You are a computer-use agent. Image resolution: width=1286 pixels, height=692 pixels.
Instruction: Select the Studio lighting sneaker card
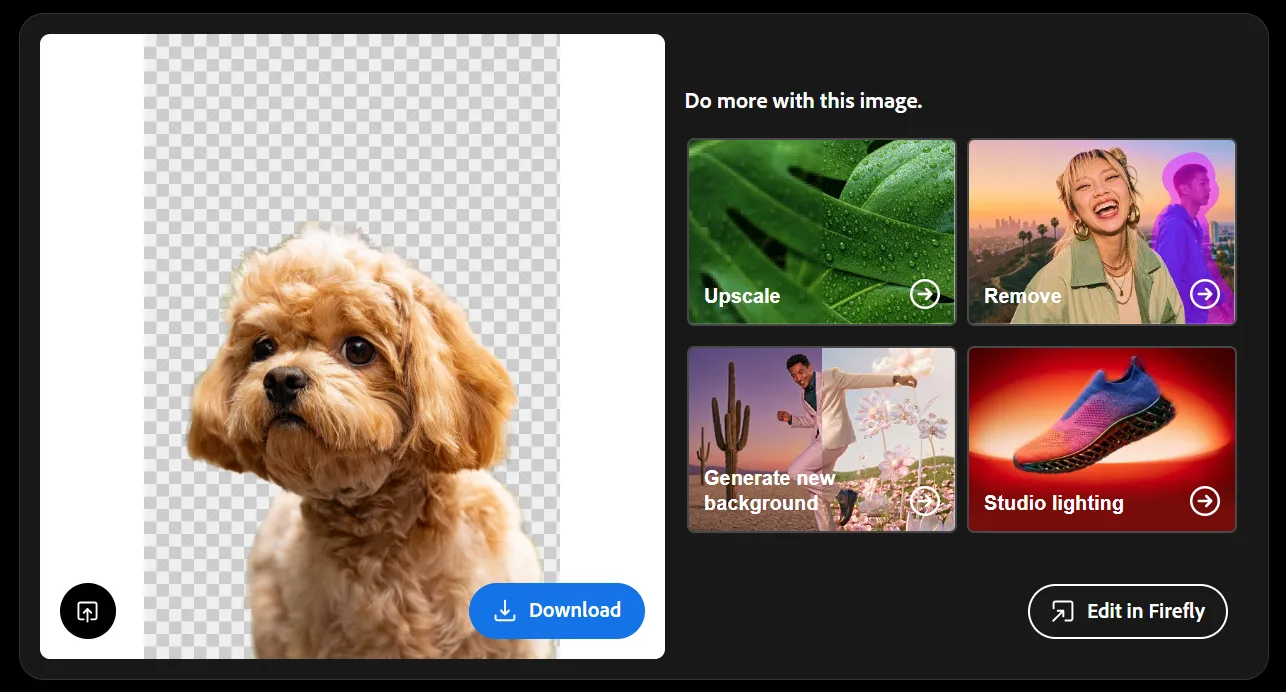[1102, 439]
